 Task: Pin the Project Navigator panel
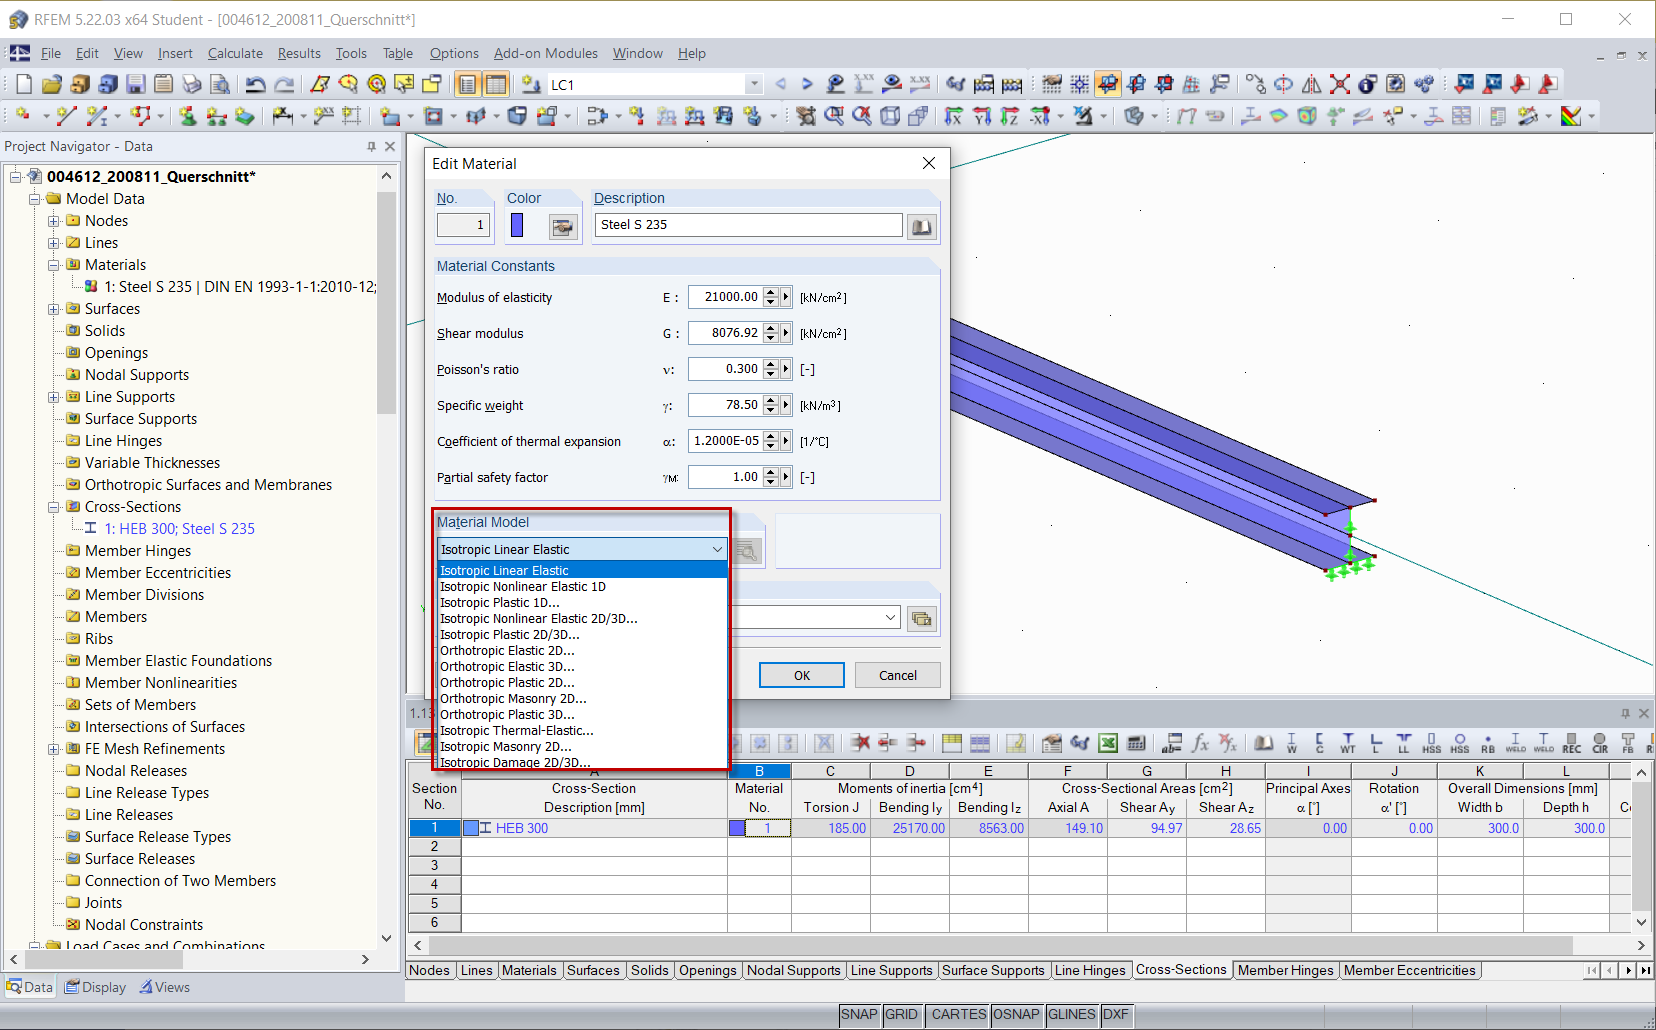pyautogui.click(x=371, y=146)
